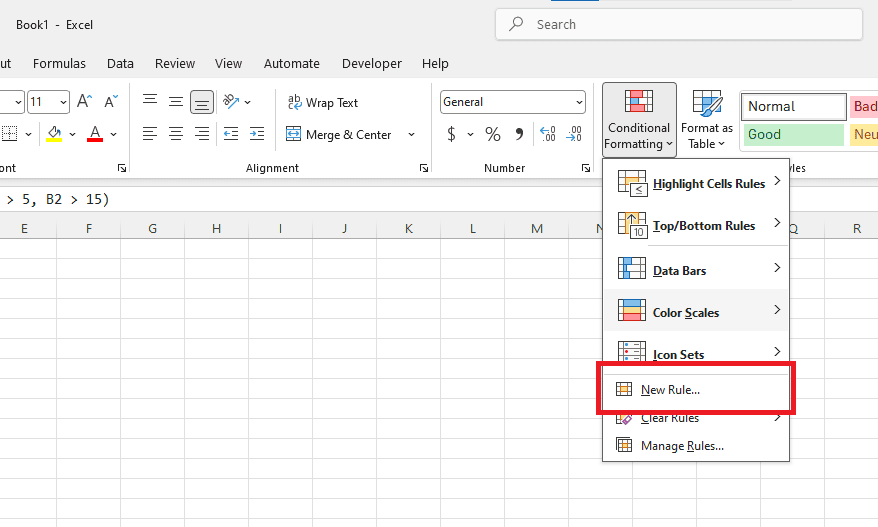This screenshot has width=878, height=527.
Task: Open Top/Bottom Rules submenu
Action: click(x=696, y=226)
